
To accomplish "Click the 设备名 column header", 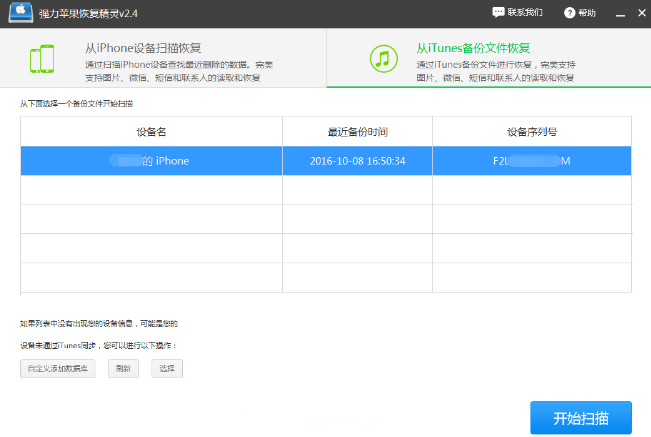I will pos(151,132).
